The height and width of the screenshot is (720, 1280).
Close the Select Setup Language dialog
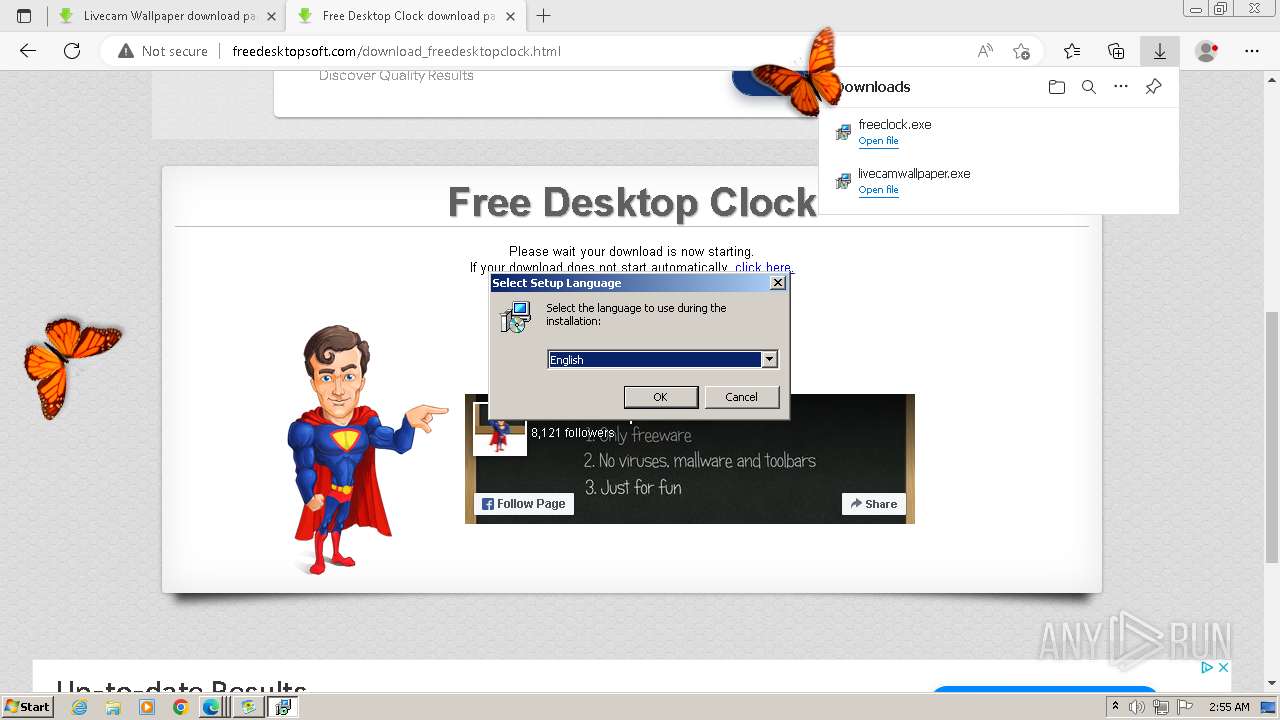click(x=778, y=283)
